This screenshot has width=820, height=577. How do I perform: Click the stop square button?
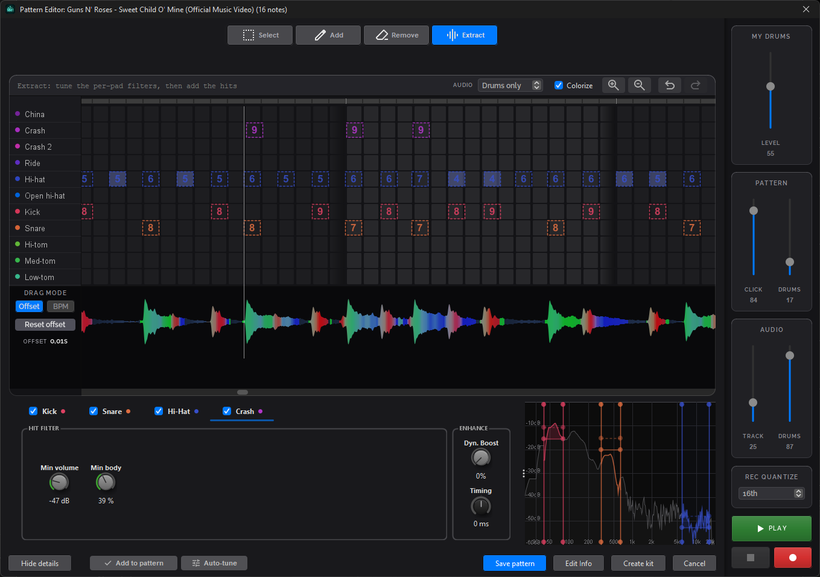click(750, 558)
